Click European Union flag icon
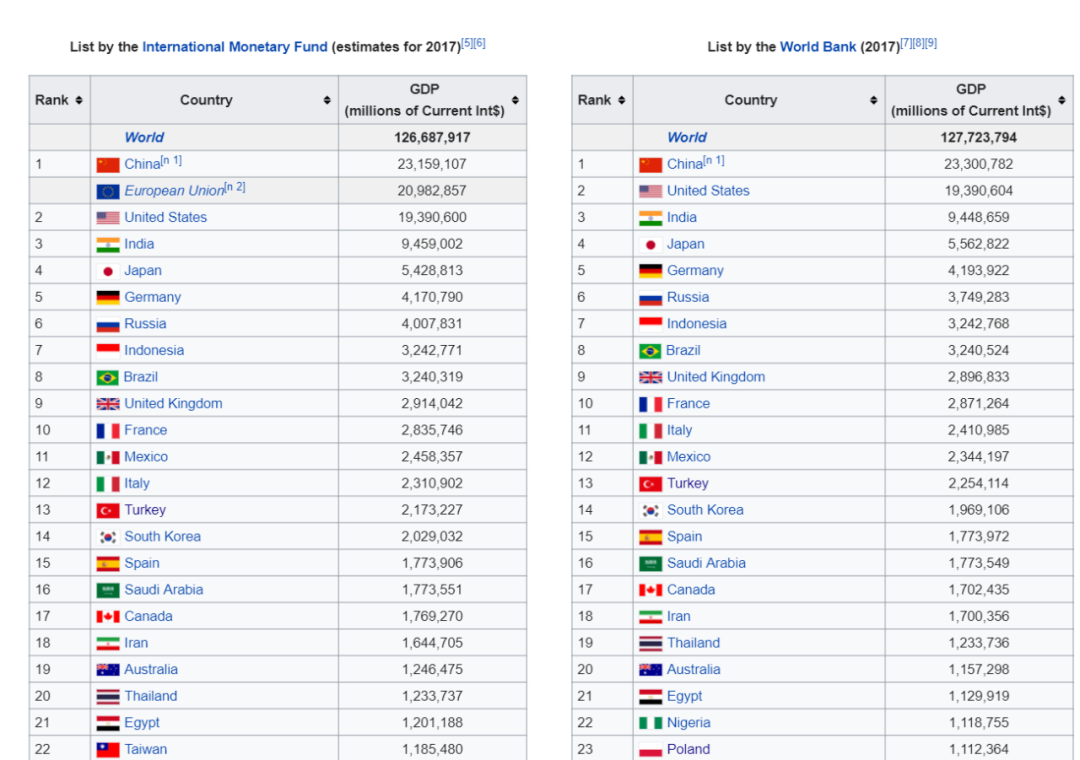The width and height of the screenshot is (1080, 760). pyautogui.click(x=107, y=192)
